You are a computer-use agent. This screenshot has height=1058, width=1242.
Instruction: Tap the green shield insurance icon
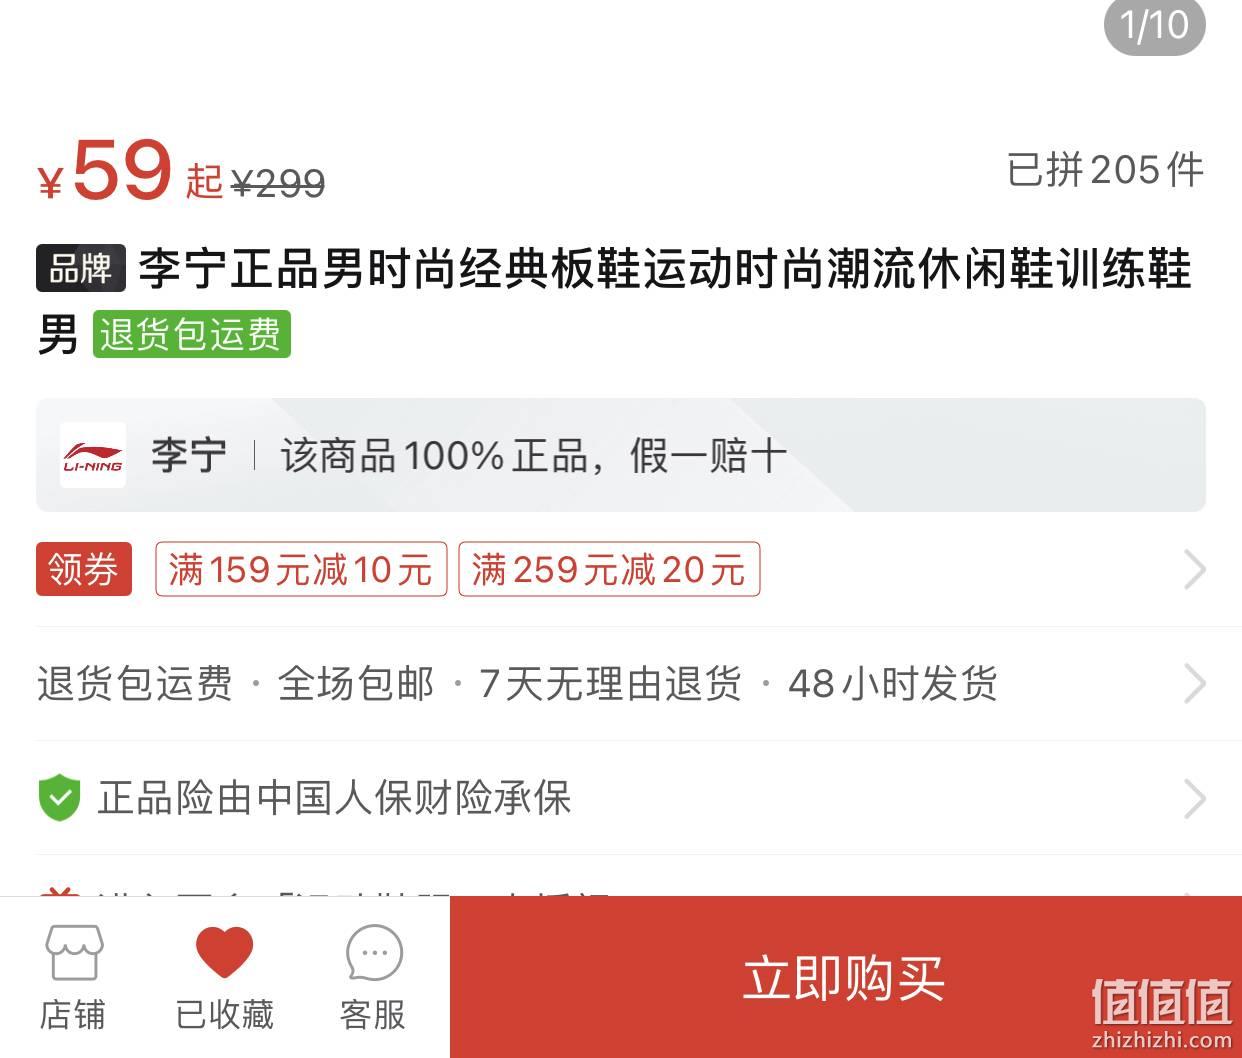point(59,798)
